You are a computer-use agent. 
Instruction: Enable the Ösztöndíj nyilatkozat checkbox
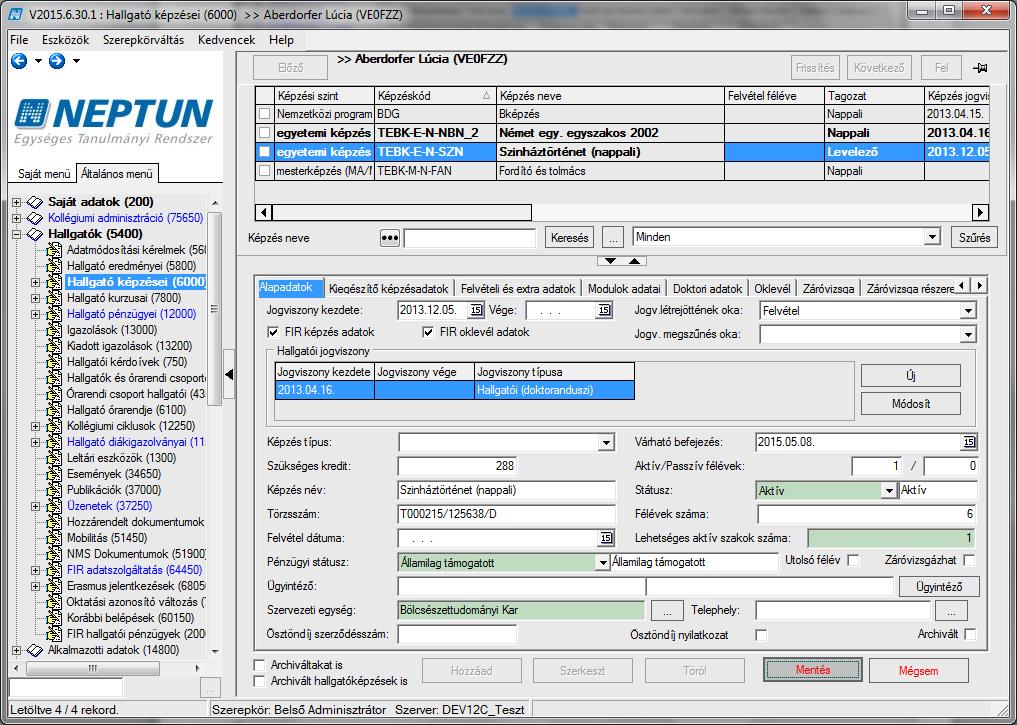click(x=761, y=635)
